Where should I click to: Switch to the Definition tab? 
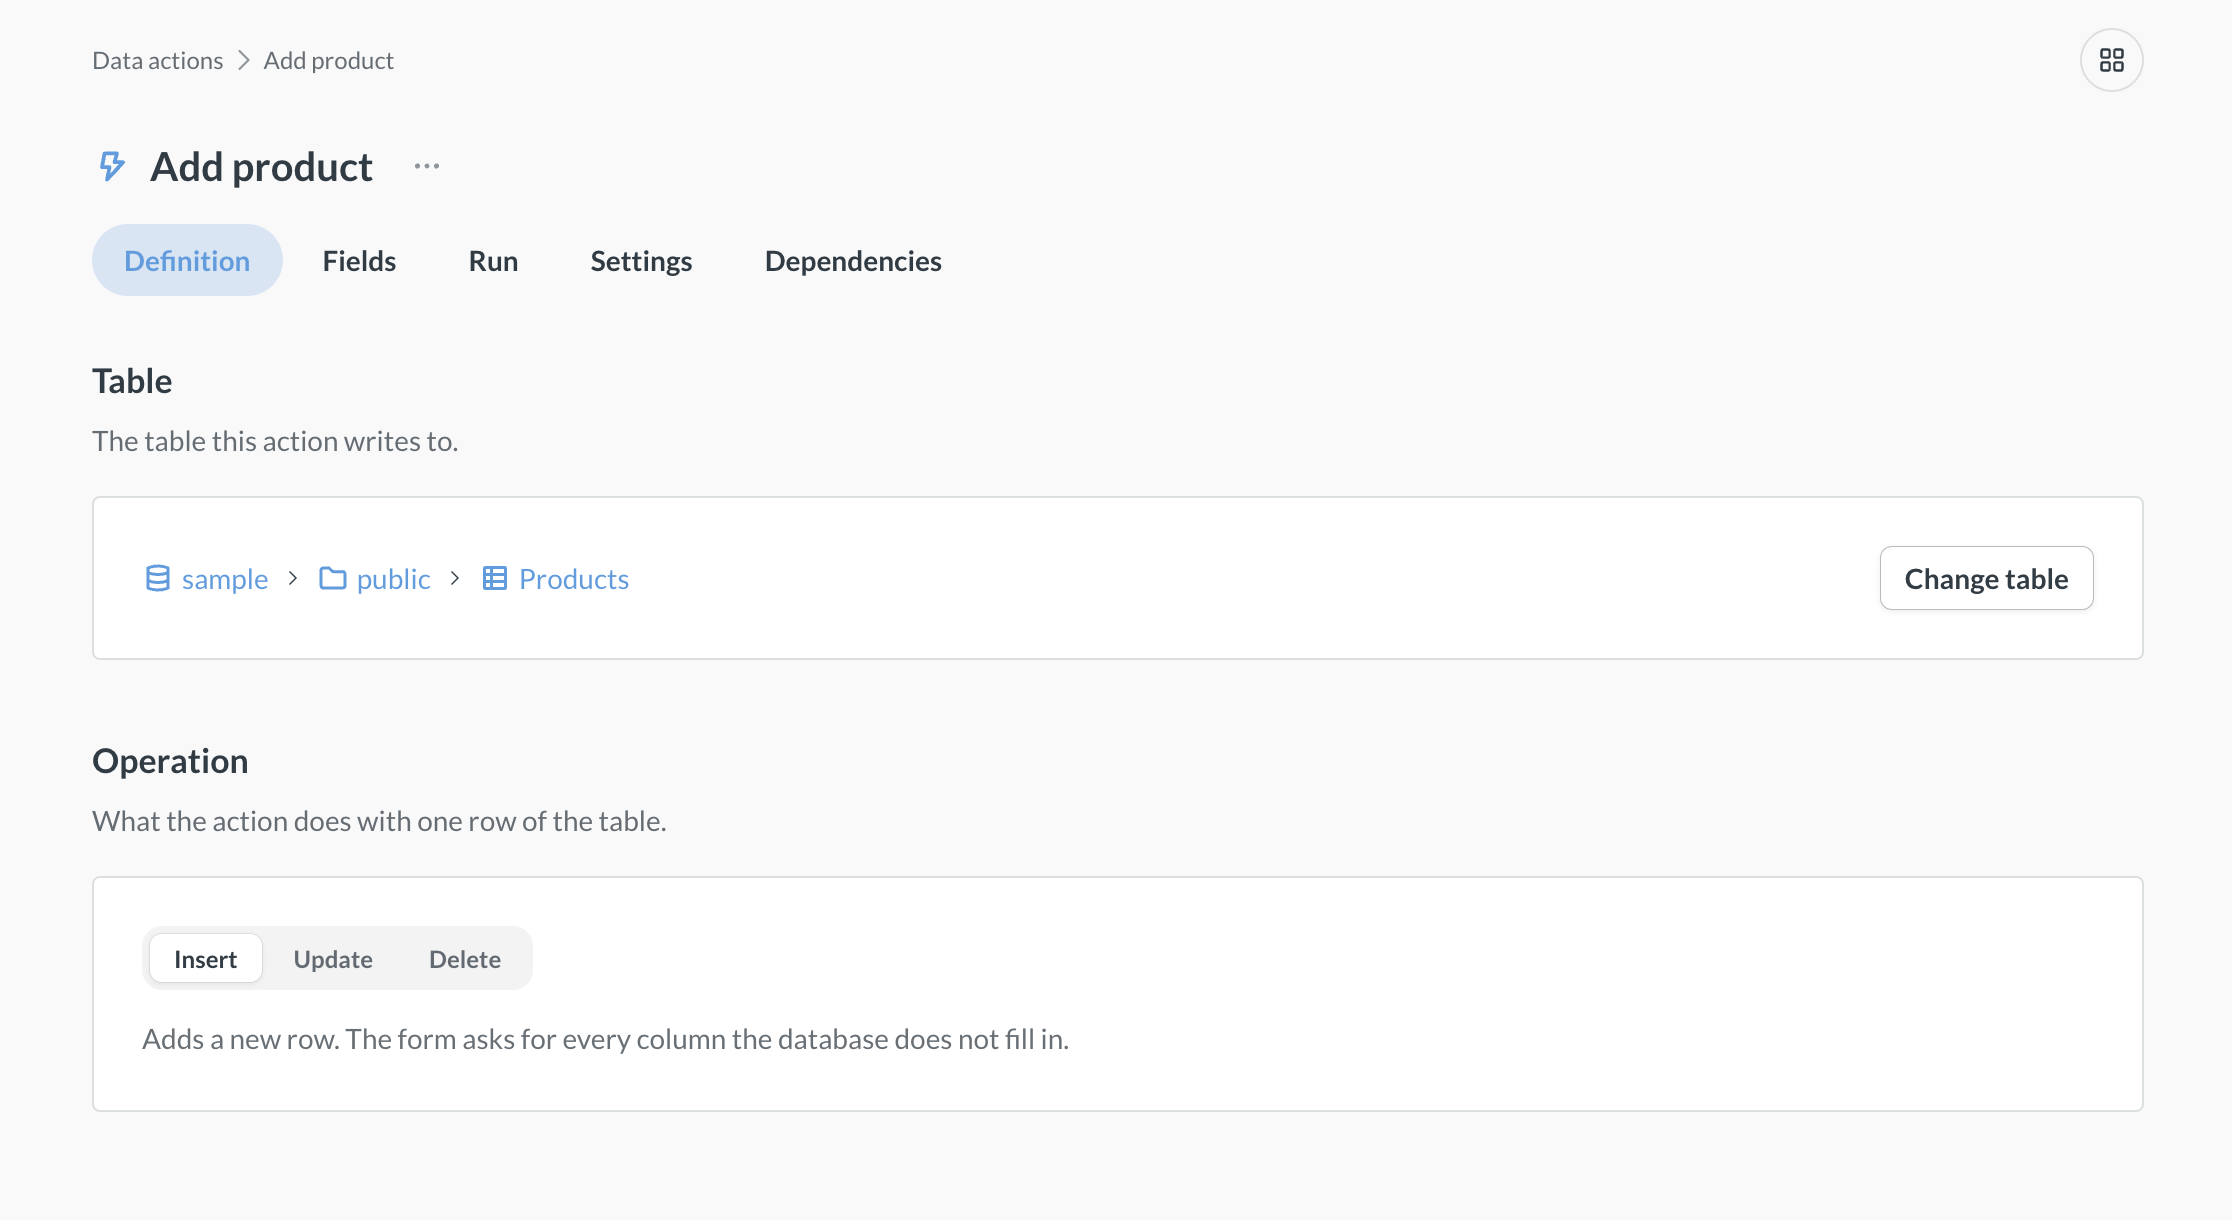[x=187, y=260]
